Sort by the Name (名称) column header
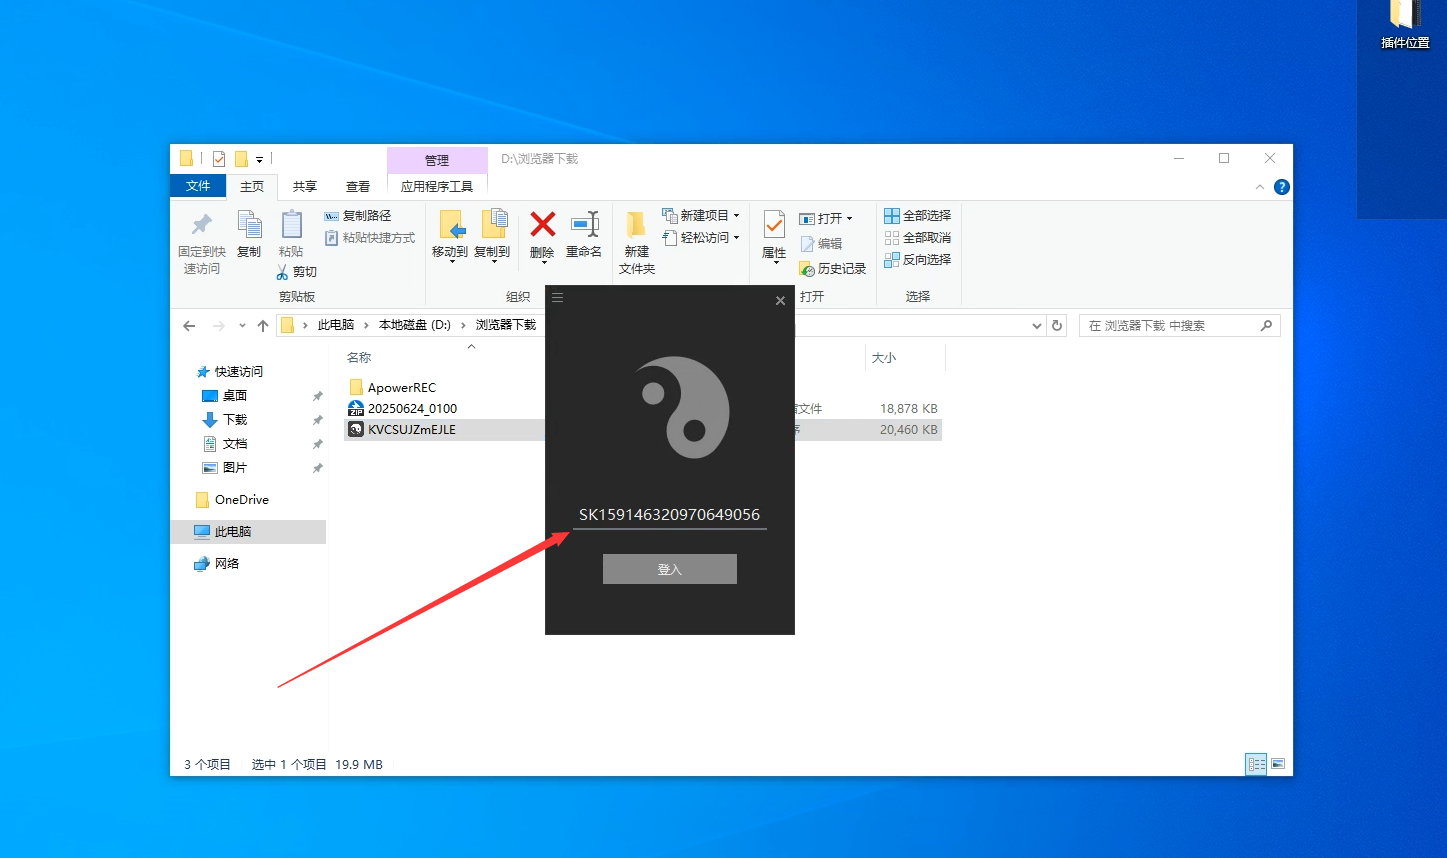1447x858 pixels. [359, 358]
